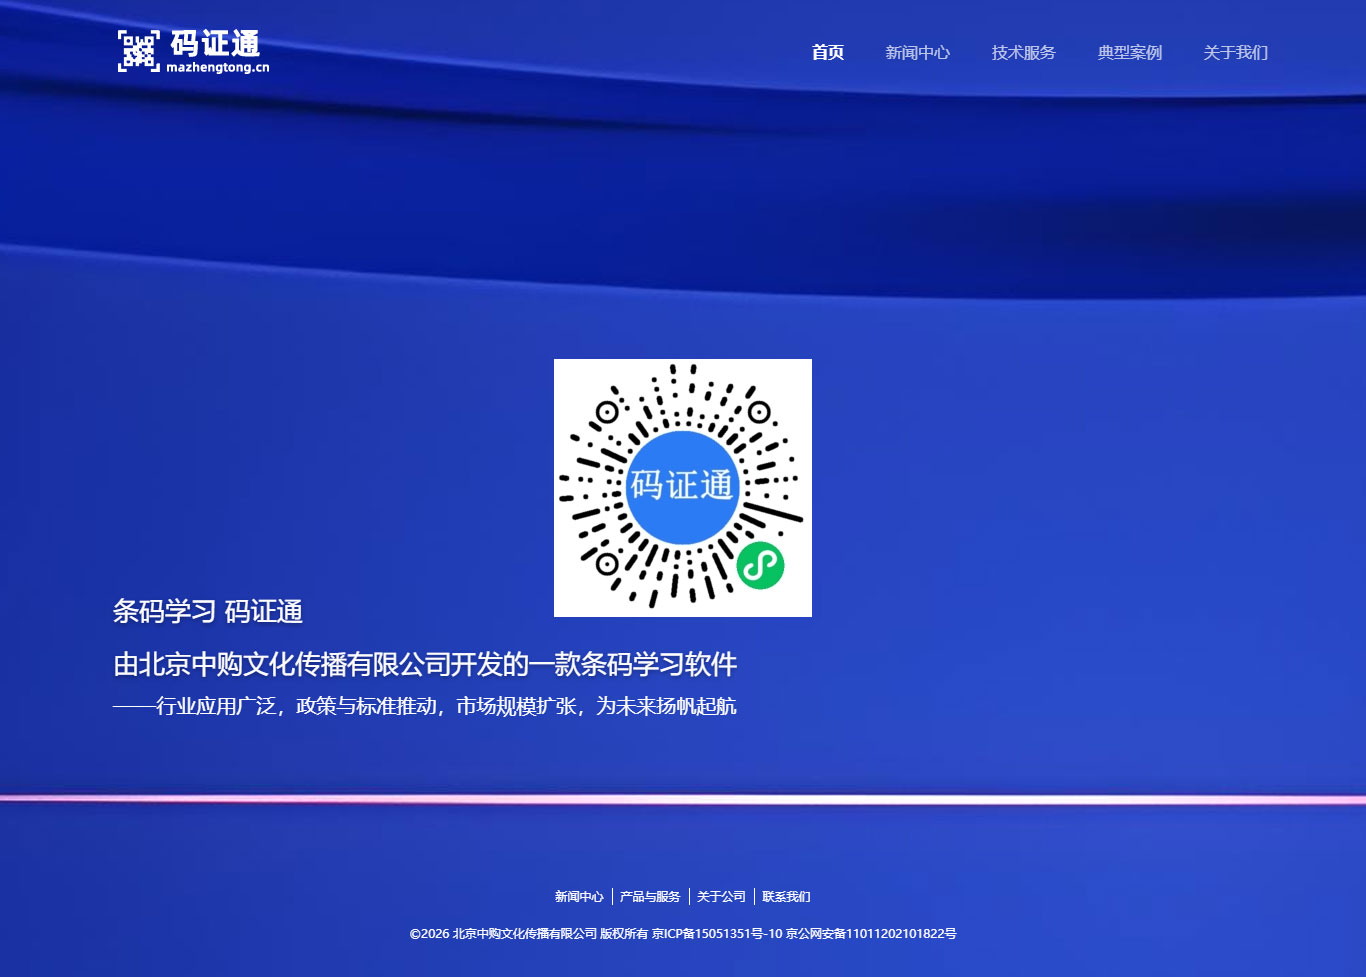Click the 京公网安备11011202101822号 link
This screenshot has height=977, width=1366.
point(871,934)
